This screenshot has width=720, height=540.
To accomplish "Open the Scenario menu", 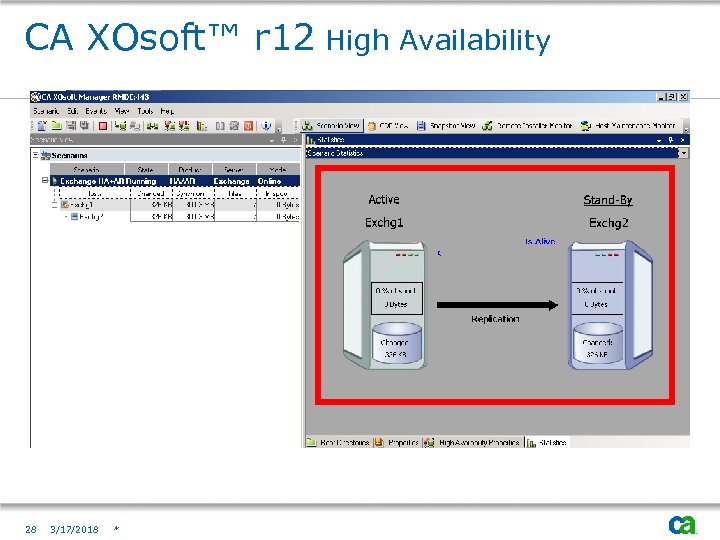I will point(46,111).
